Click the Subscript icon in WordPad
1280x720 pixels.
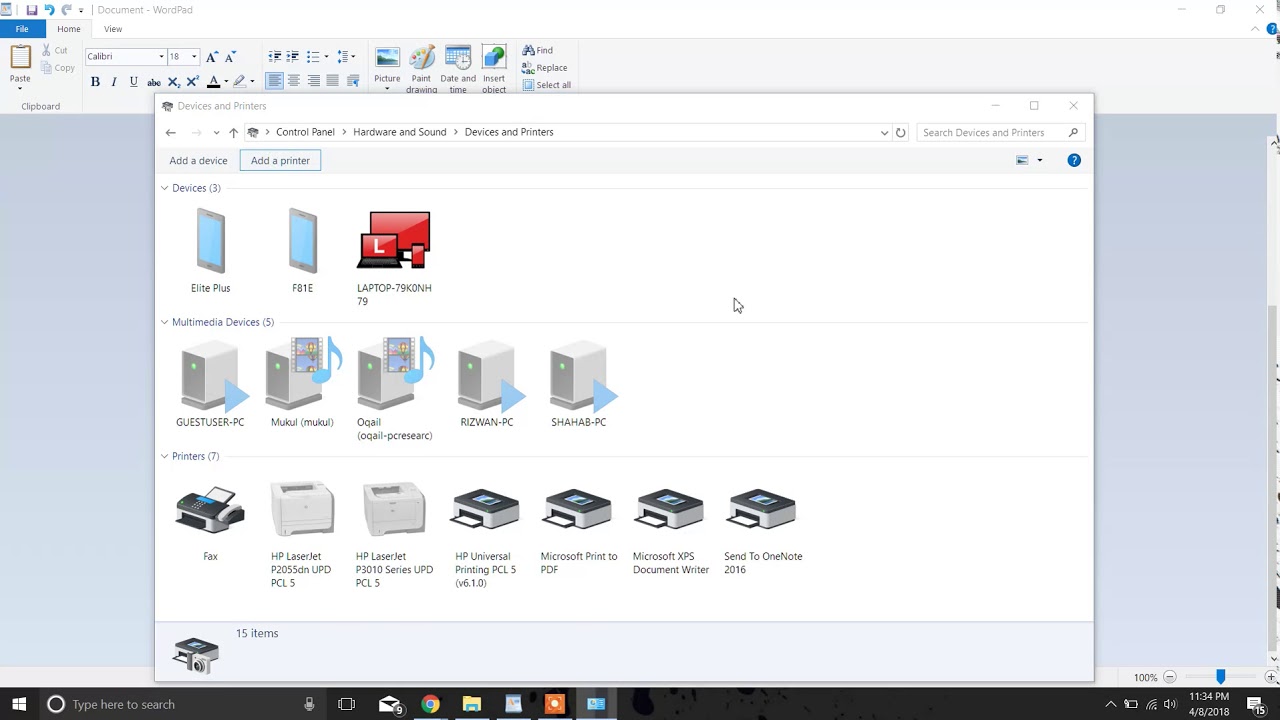click(174, 82)
